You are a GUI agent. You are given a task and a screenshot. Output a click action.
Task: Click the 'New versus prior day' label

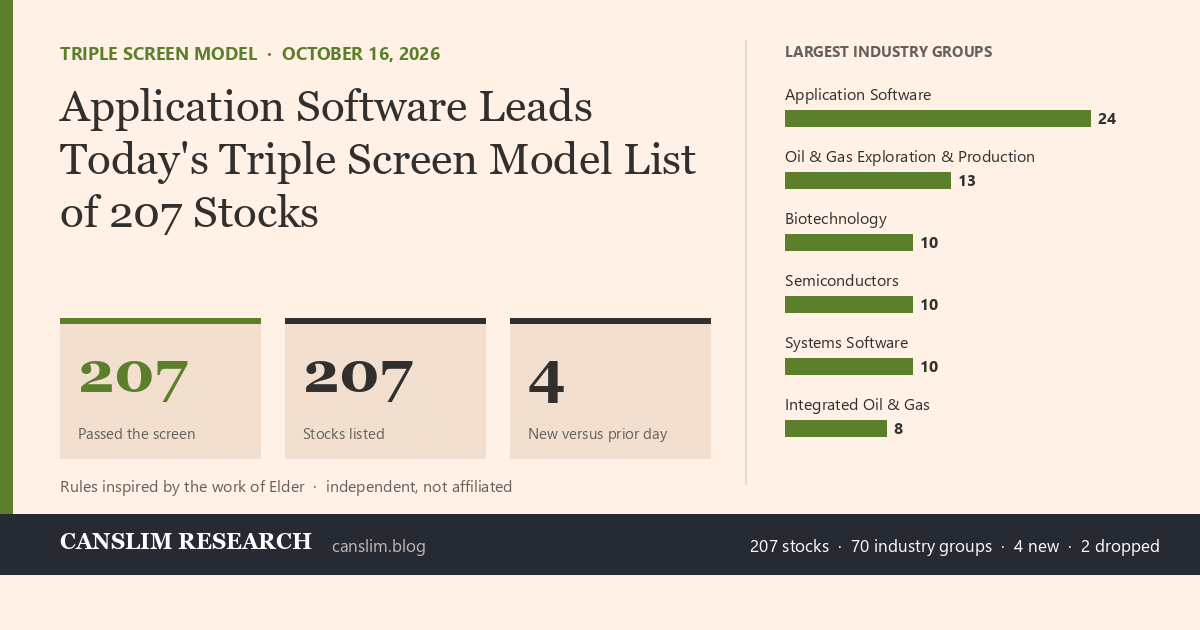click(597, 434)
